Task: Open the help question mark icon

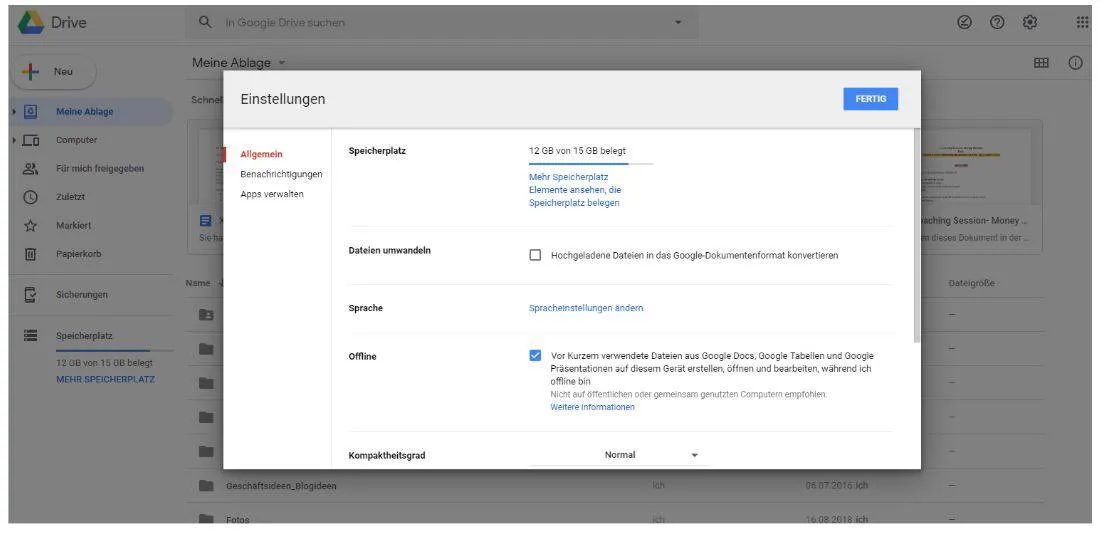Action: pyautogui.click(x=997, y=22)
